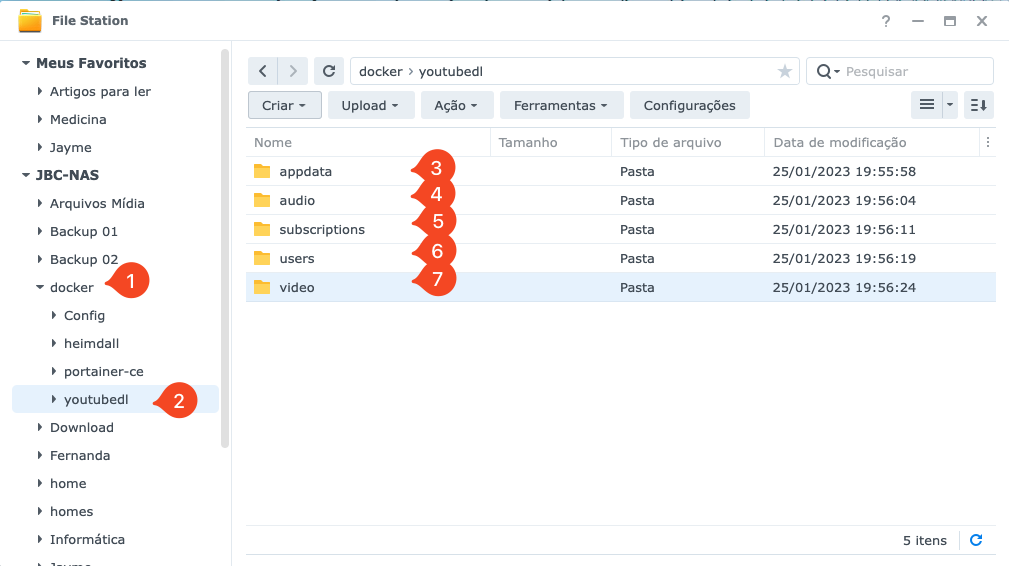Screen dimensions: 1009x566
Task: Expand the Ferramentas dropdown
Action: (561, 105)
